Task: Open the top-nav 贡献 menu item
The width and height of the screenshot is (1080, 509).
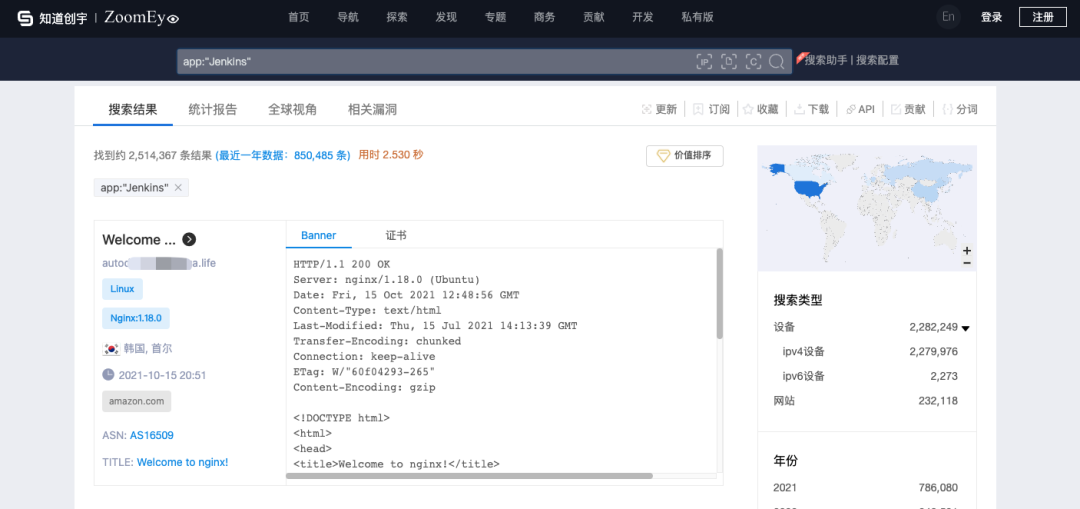Action: coord(593,18)
